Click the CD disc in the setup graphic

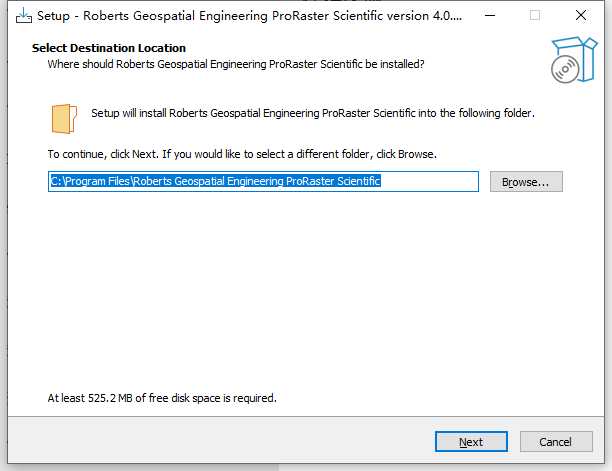(564, 68)
